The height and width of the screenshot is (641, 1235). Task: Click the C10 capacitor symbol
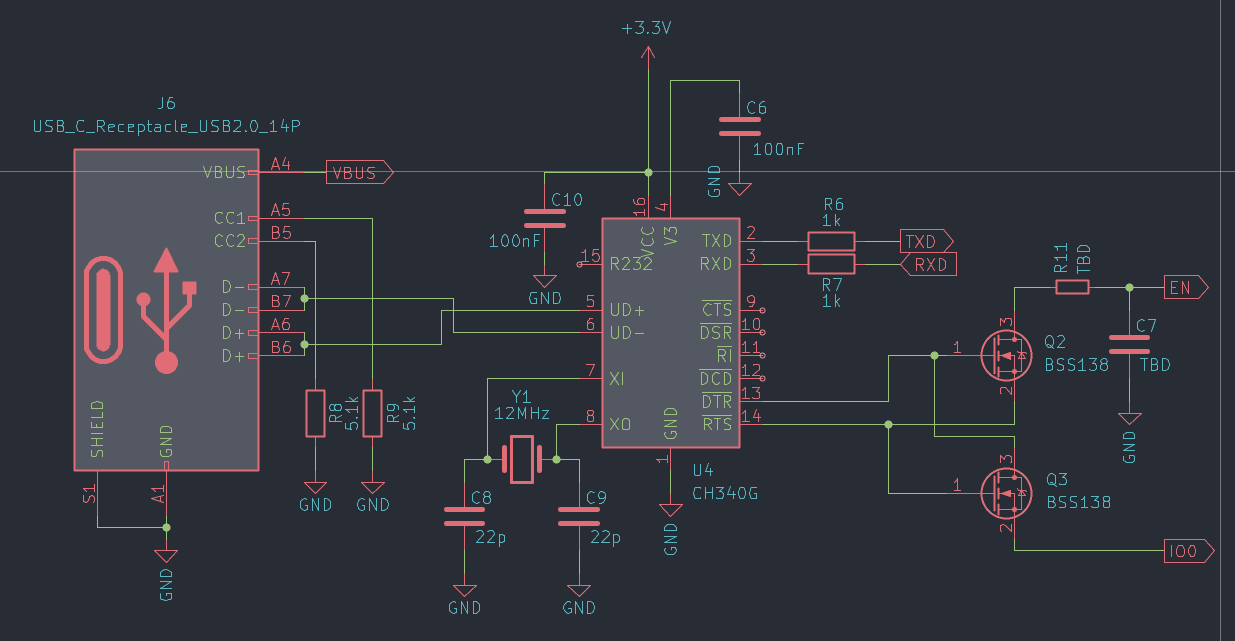[545, 217]
